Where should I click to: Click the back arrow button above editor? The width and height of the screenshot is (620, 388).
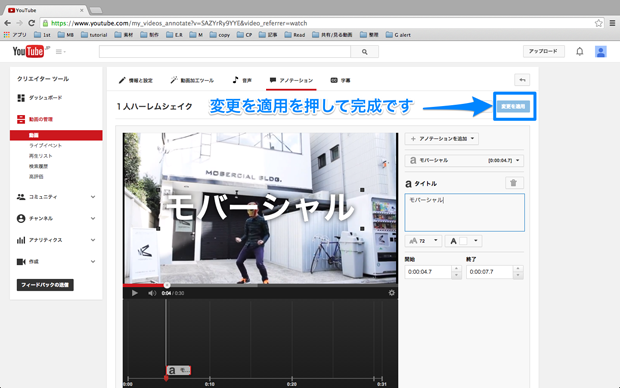pyautogui.click(x=522, y=80)
